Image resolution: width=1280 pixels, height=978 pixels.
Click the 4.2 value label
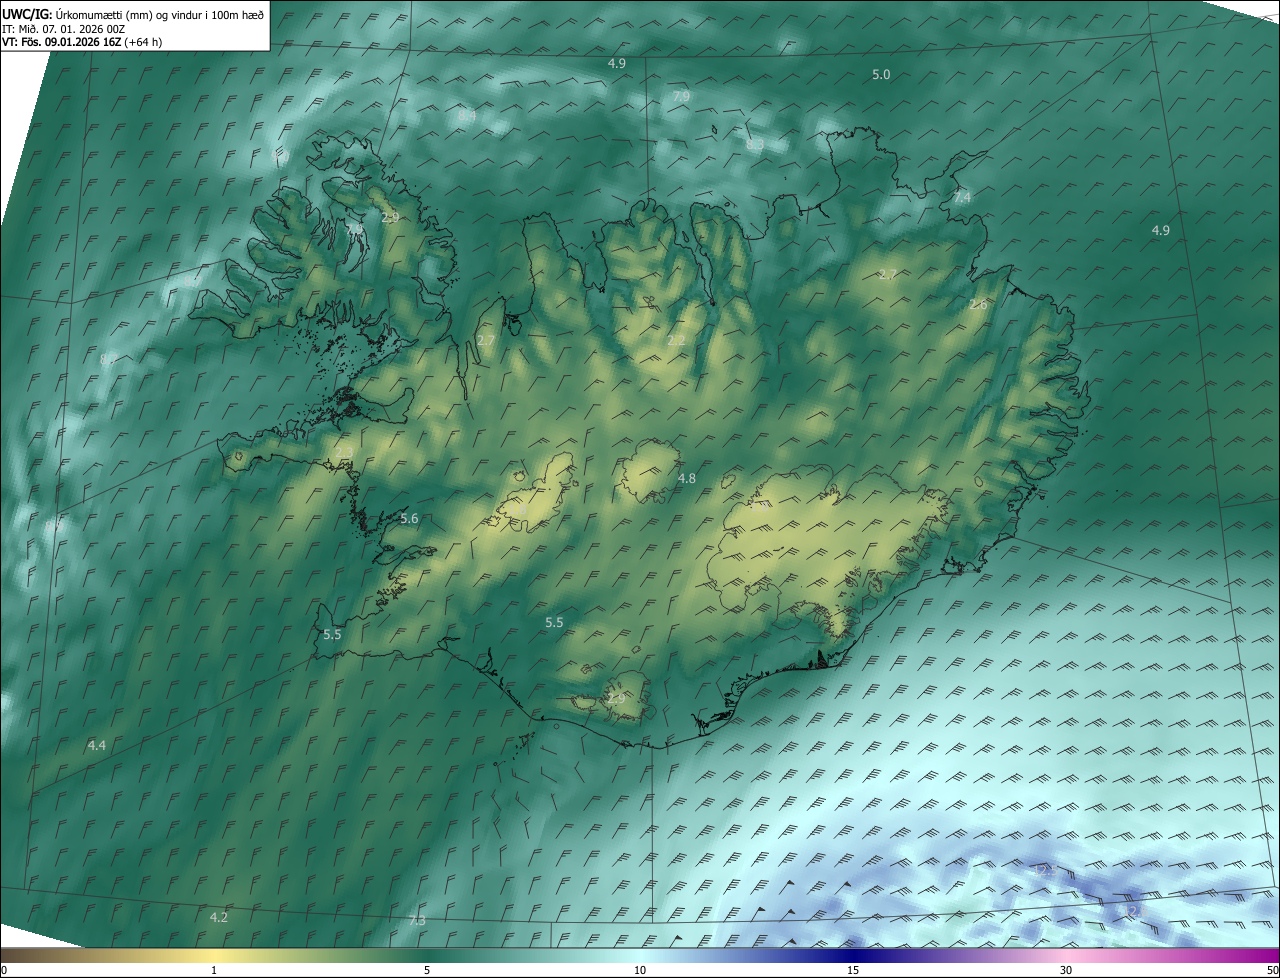coord(219,917)
